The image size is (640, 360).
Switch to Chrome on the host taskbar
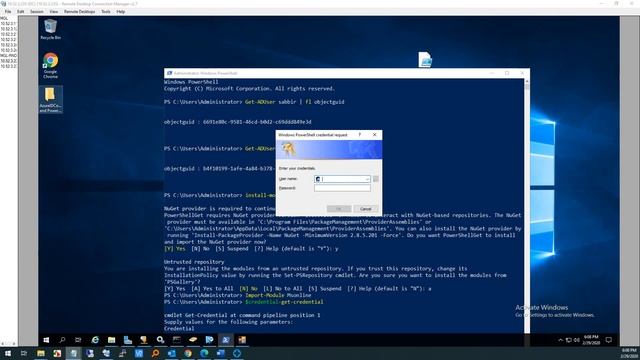point(188,353)
